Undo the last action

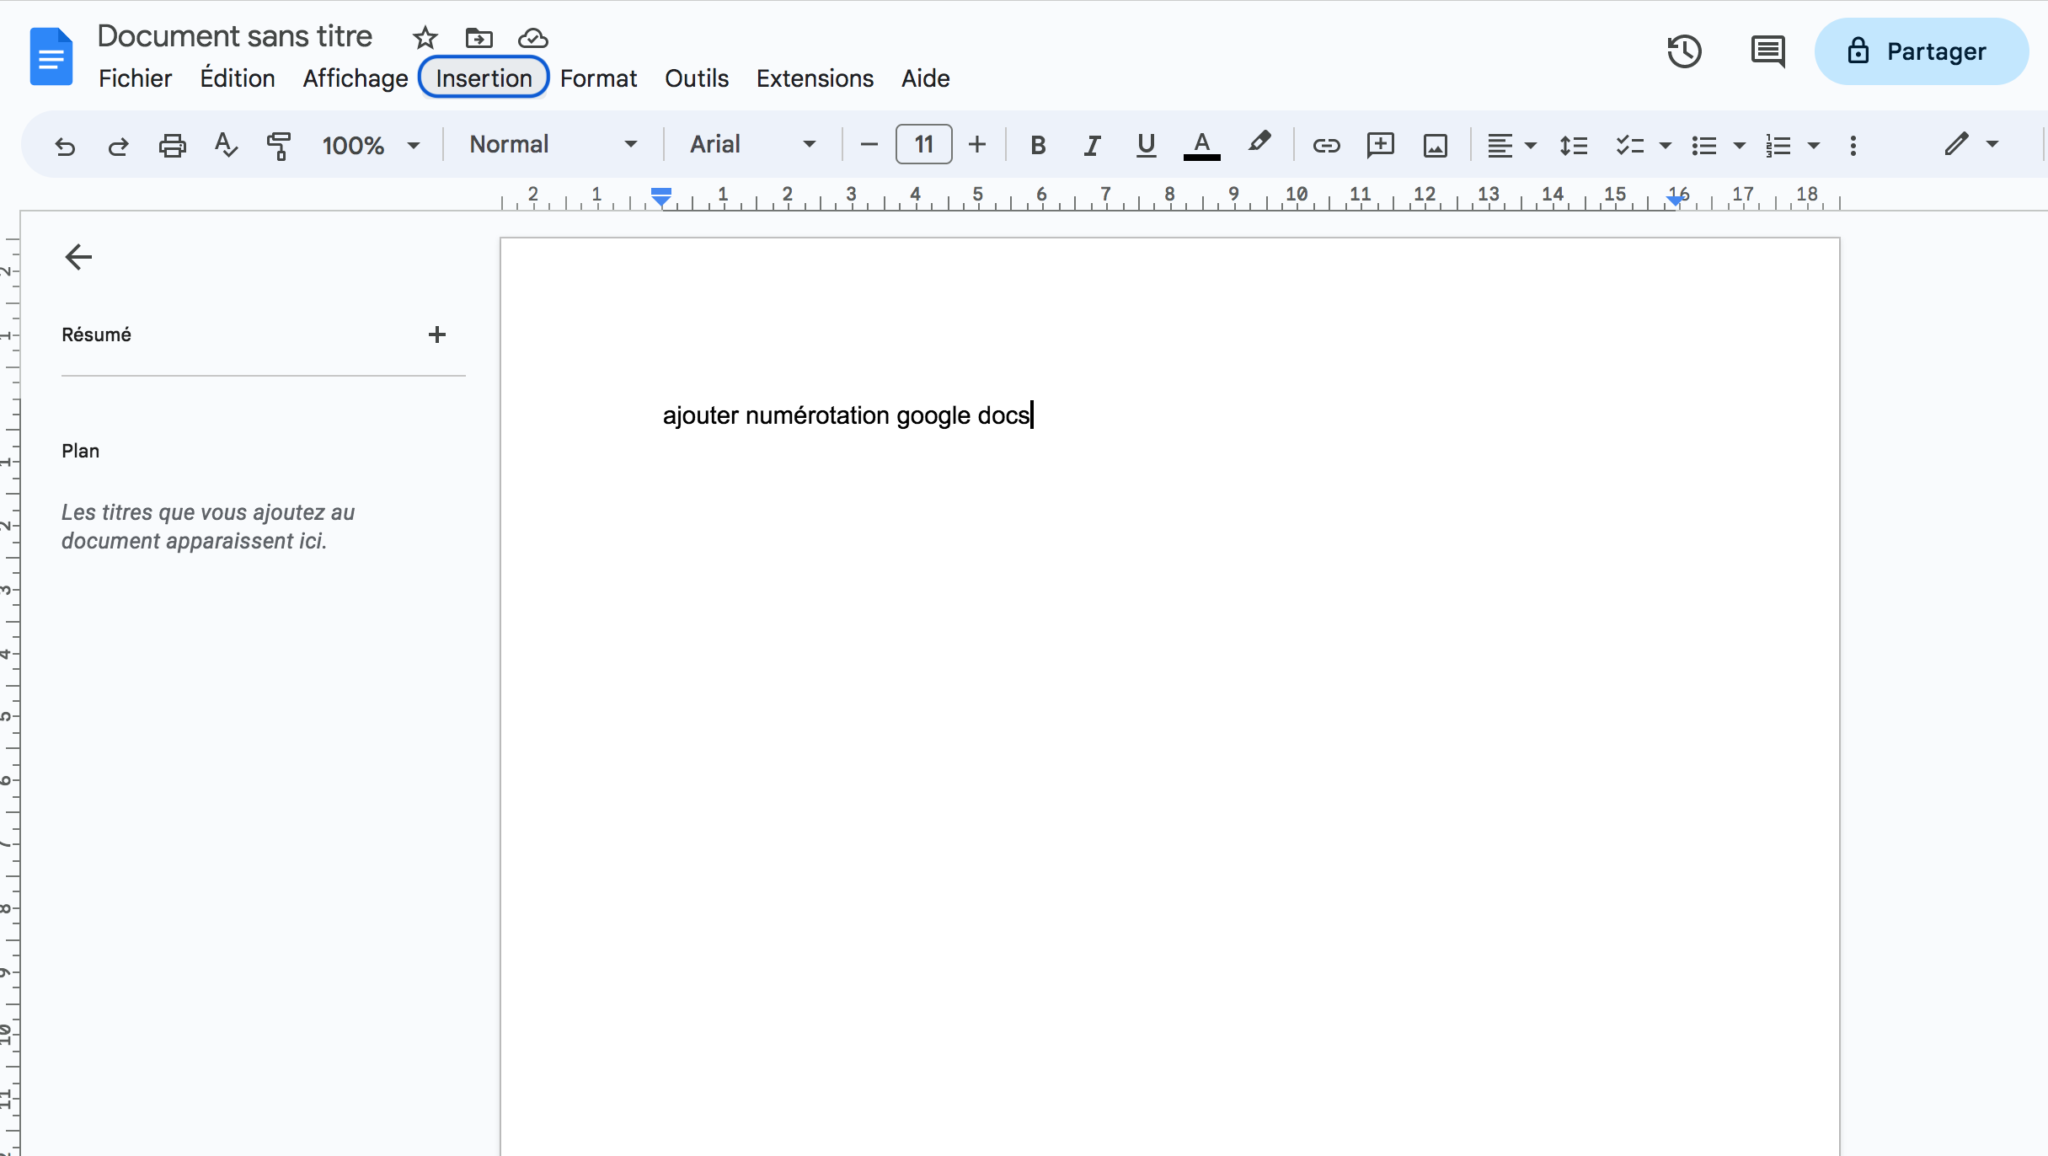64,145
